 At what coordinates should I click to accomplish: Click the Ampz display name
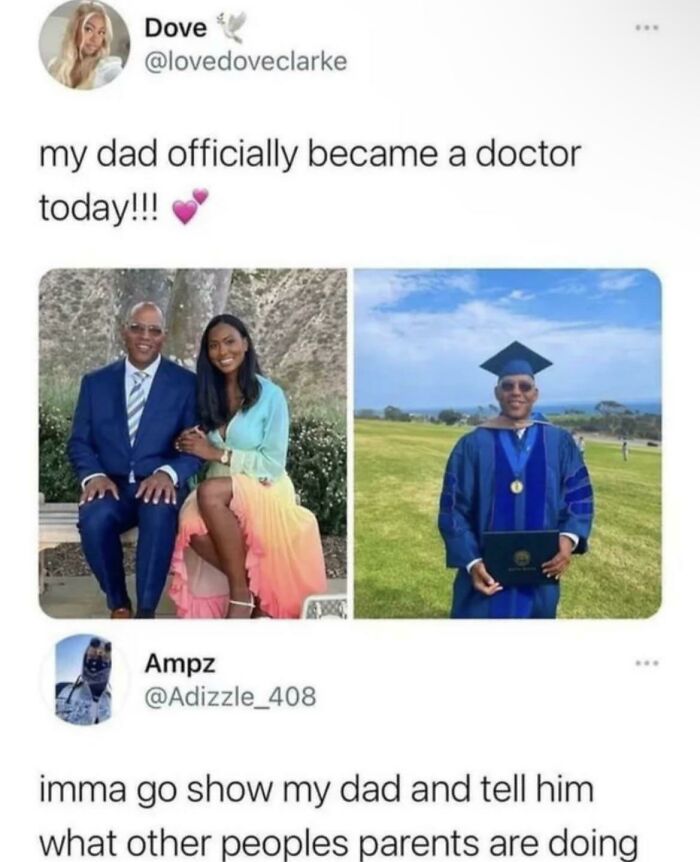(x=179, y=665)
